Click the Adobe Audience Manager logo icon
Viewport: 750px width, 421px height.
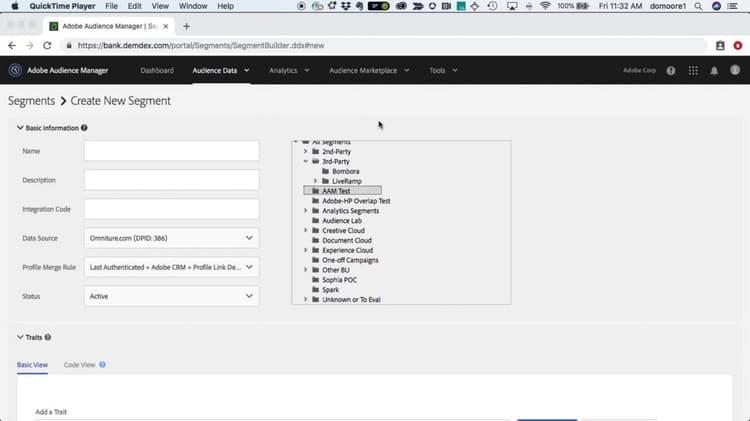point(15,70)
